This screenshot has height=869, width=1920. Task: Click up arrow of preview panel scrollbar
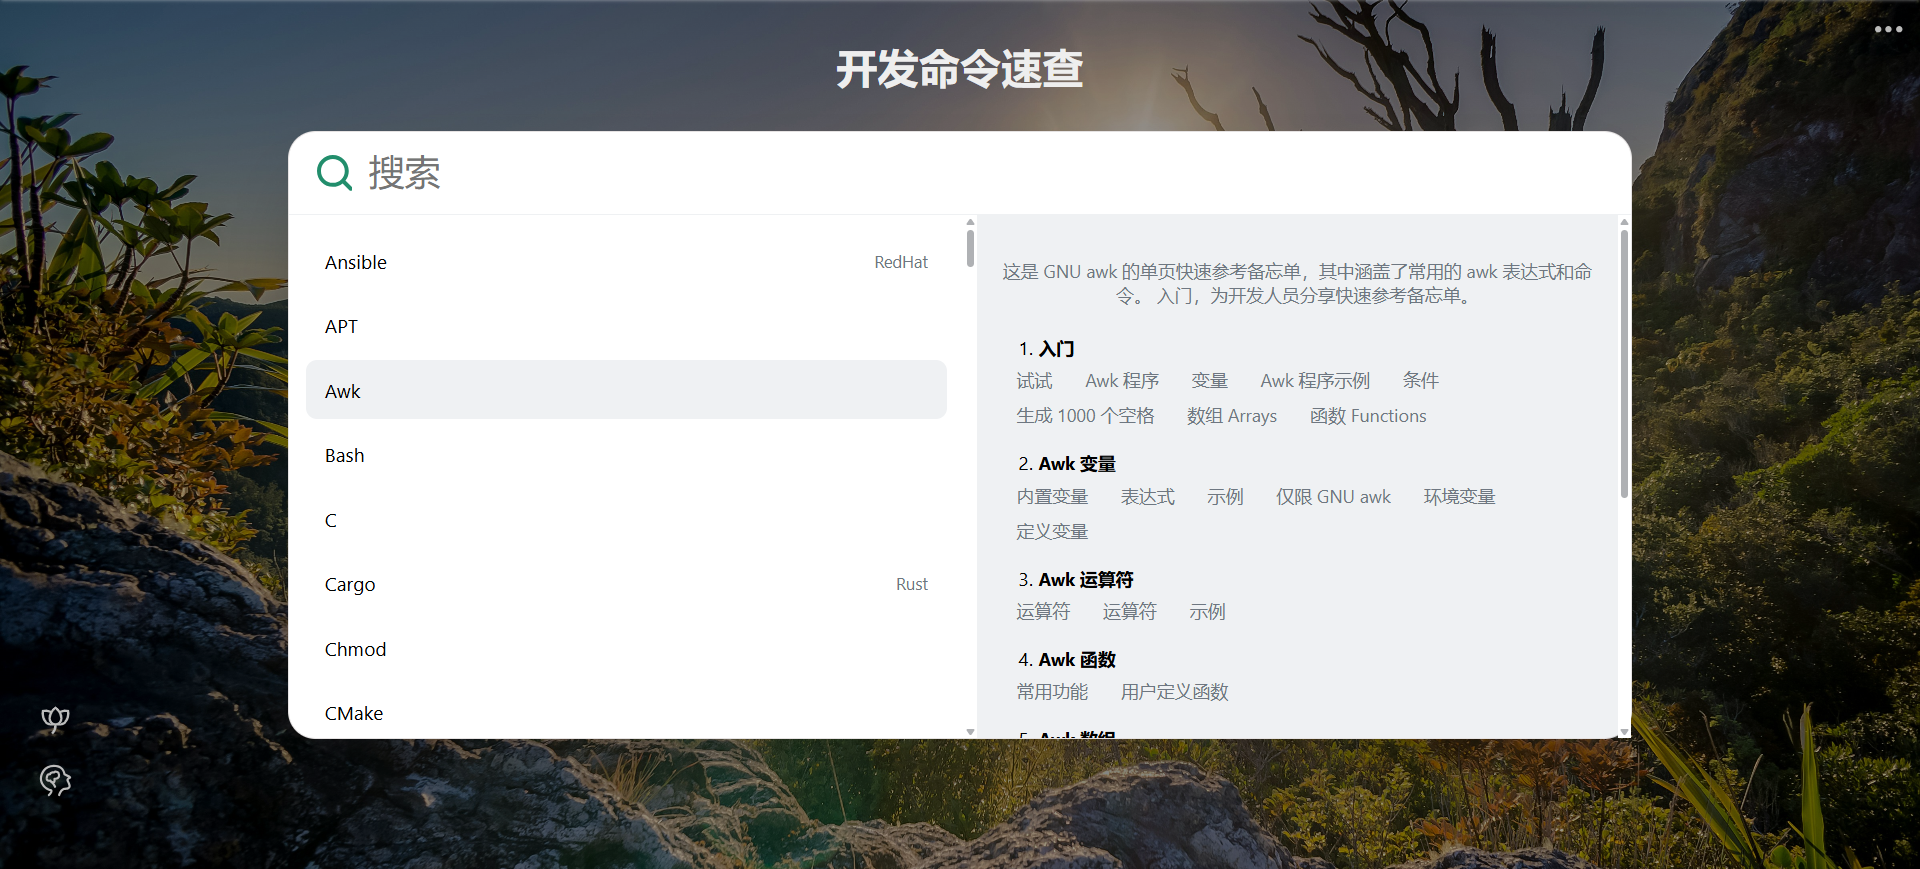click(1624, 222)
